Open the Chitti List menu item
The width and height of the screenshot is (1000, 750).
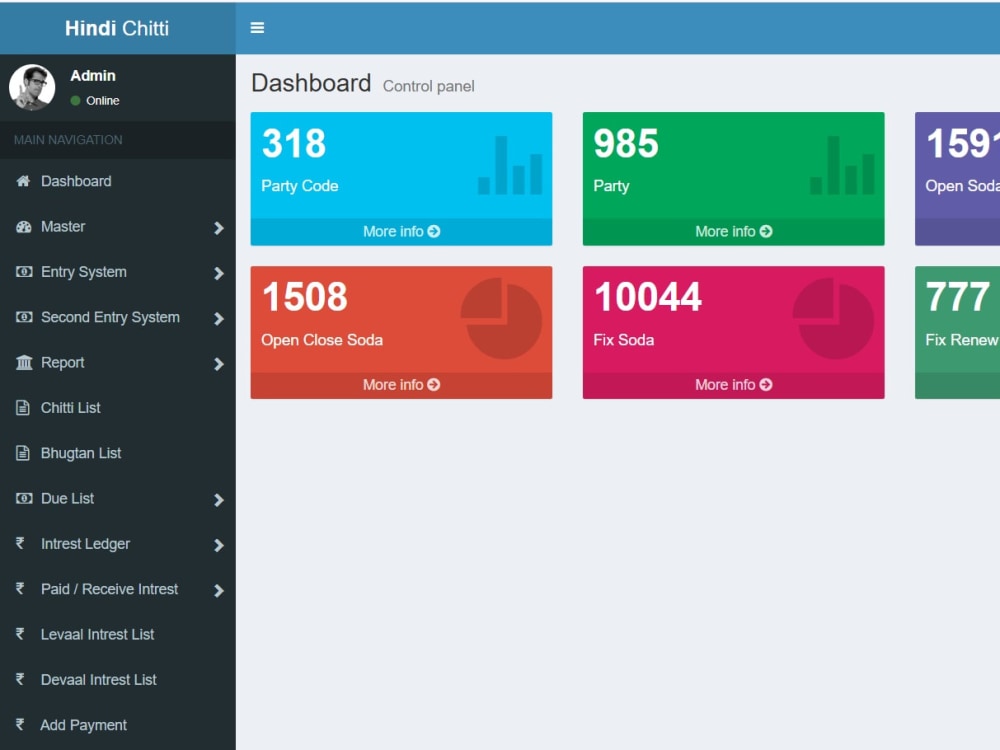(118, 408)
